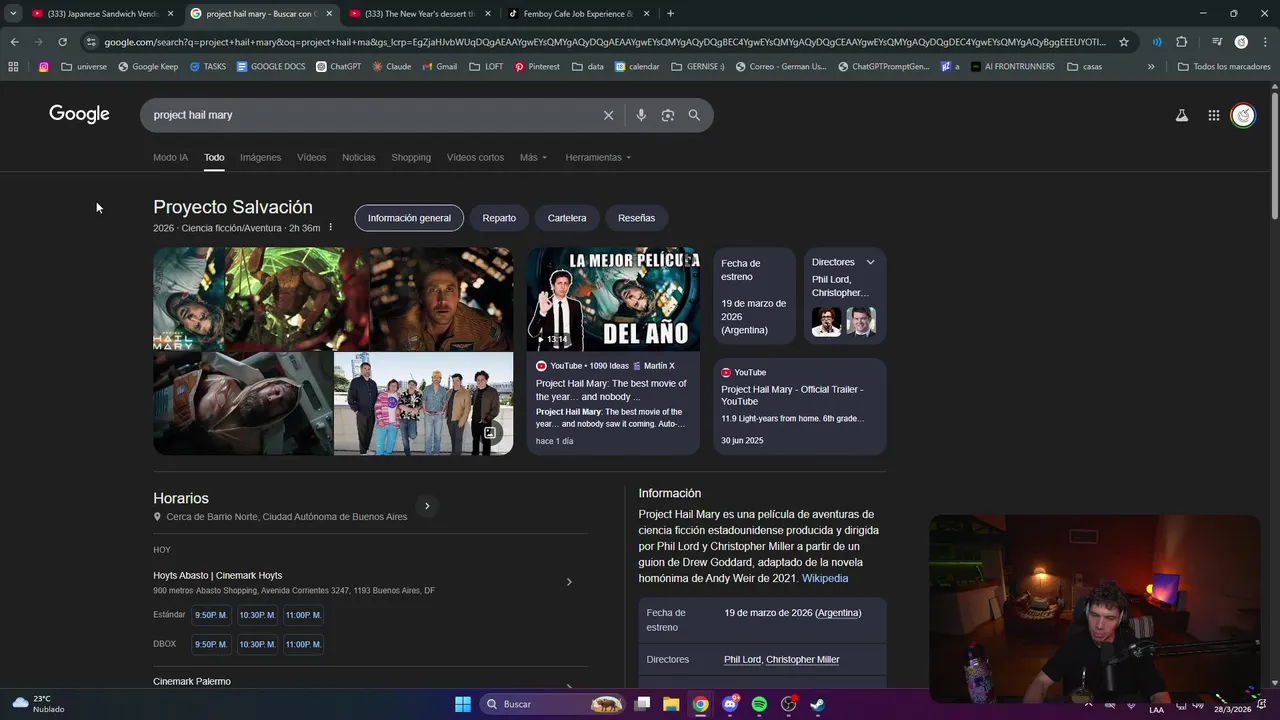
Task: Open the Herramientas dropdown
Action: 598,157
